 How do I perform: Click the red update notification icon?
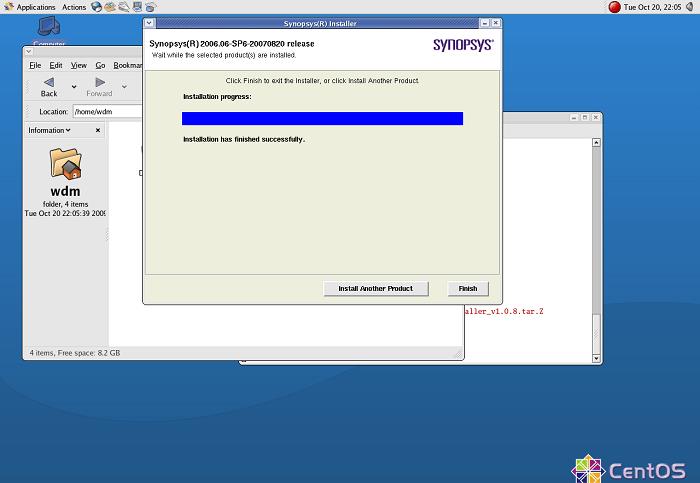(614, 7)
